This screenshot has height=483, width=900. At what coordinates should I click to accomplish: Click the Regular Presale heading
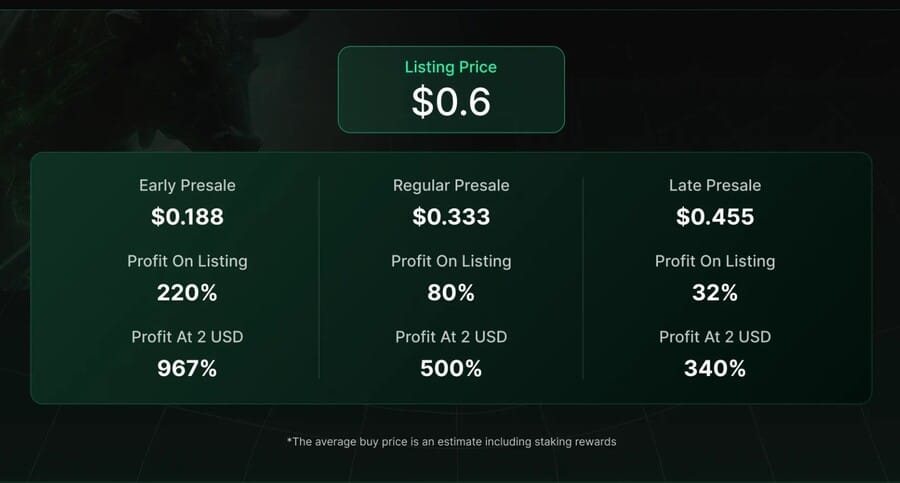[451, 185]
